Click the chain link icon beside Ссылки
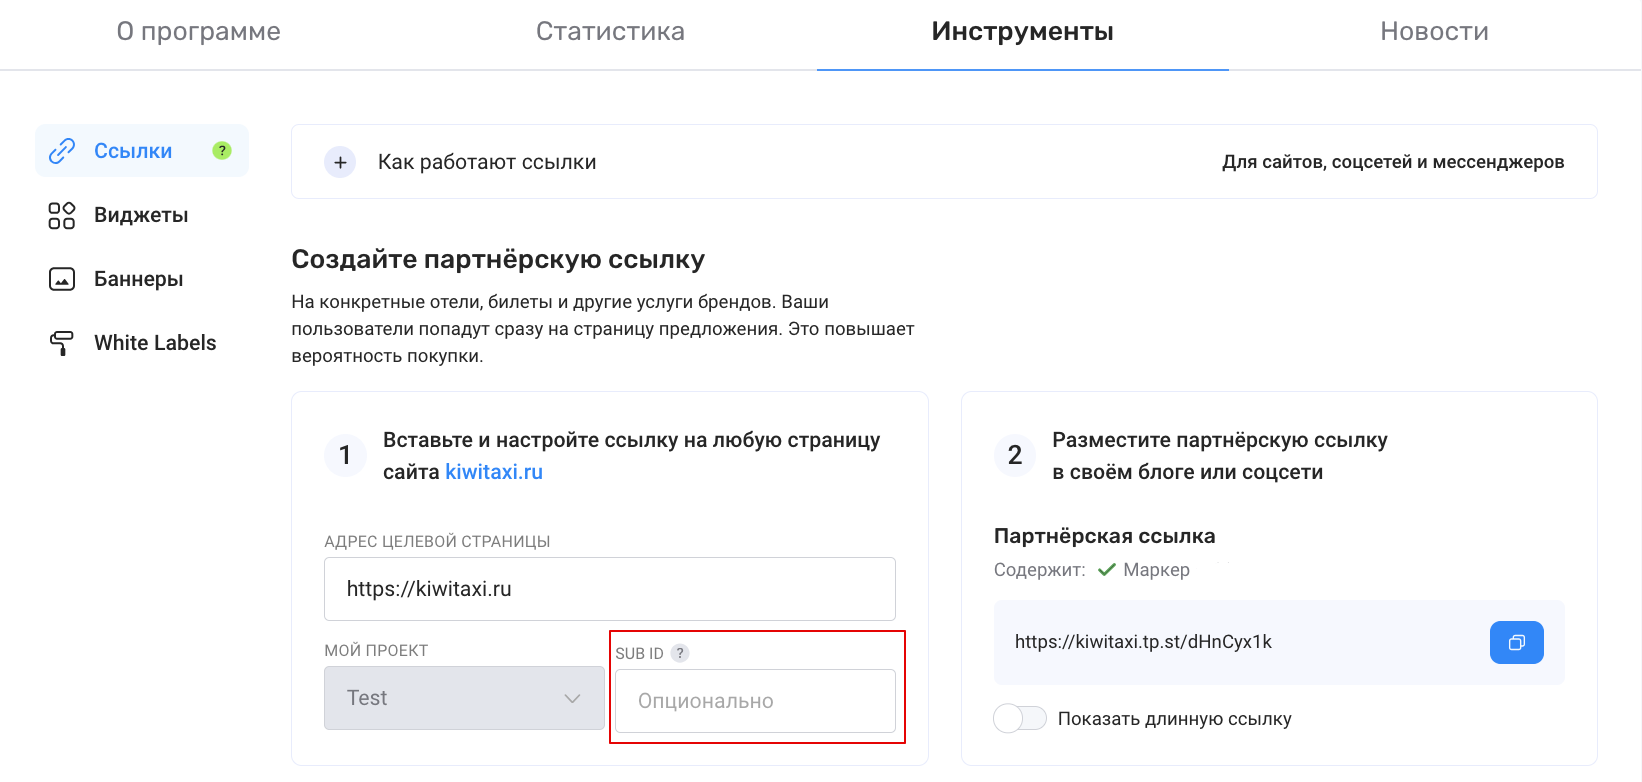Viewport: 1642px width, 782px height. [62, 151]
